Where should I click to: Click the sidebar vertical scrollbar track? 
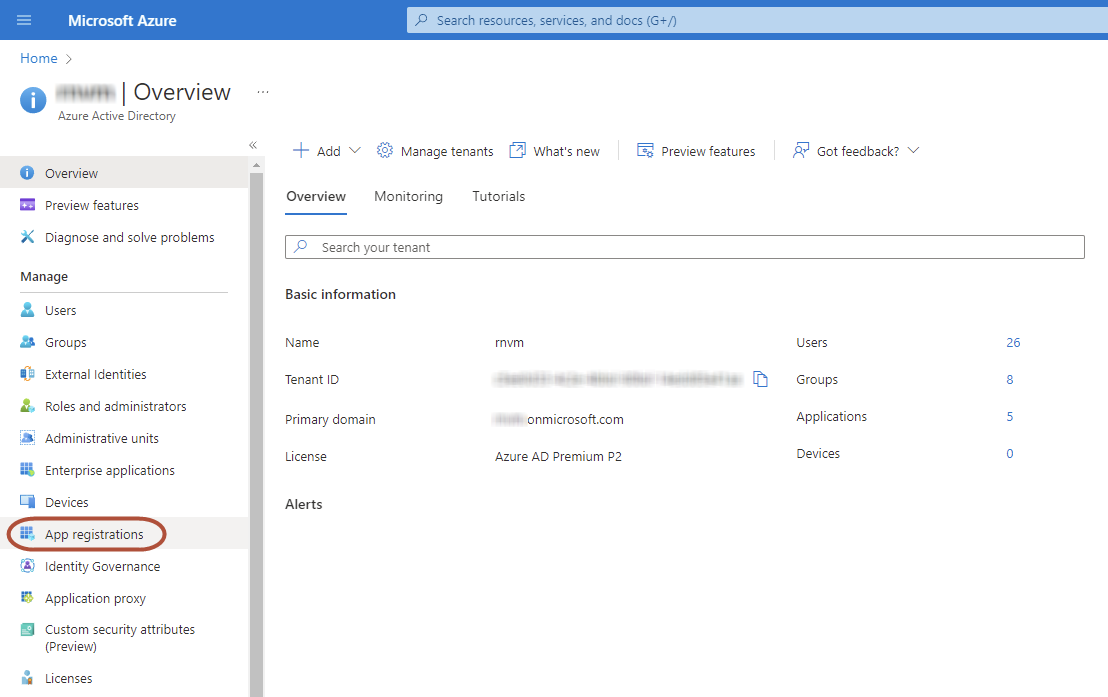(257, 433)
